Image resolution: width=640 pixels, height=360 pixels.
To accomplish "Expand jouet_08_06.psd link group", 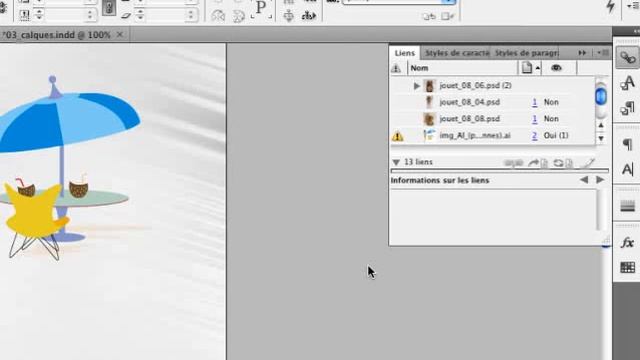I will (416, 86).
